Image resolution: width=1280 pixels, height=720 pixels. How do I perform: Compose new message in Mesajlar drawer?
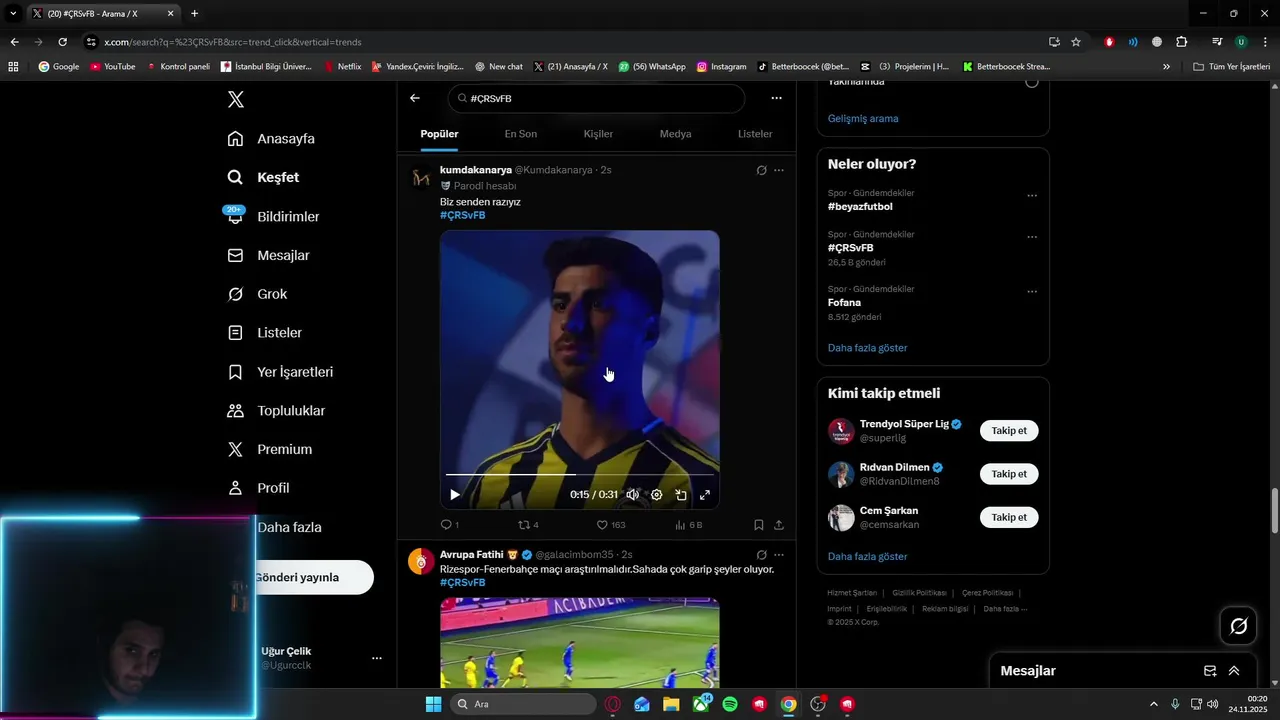coord(1210,671)
